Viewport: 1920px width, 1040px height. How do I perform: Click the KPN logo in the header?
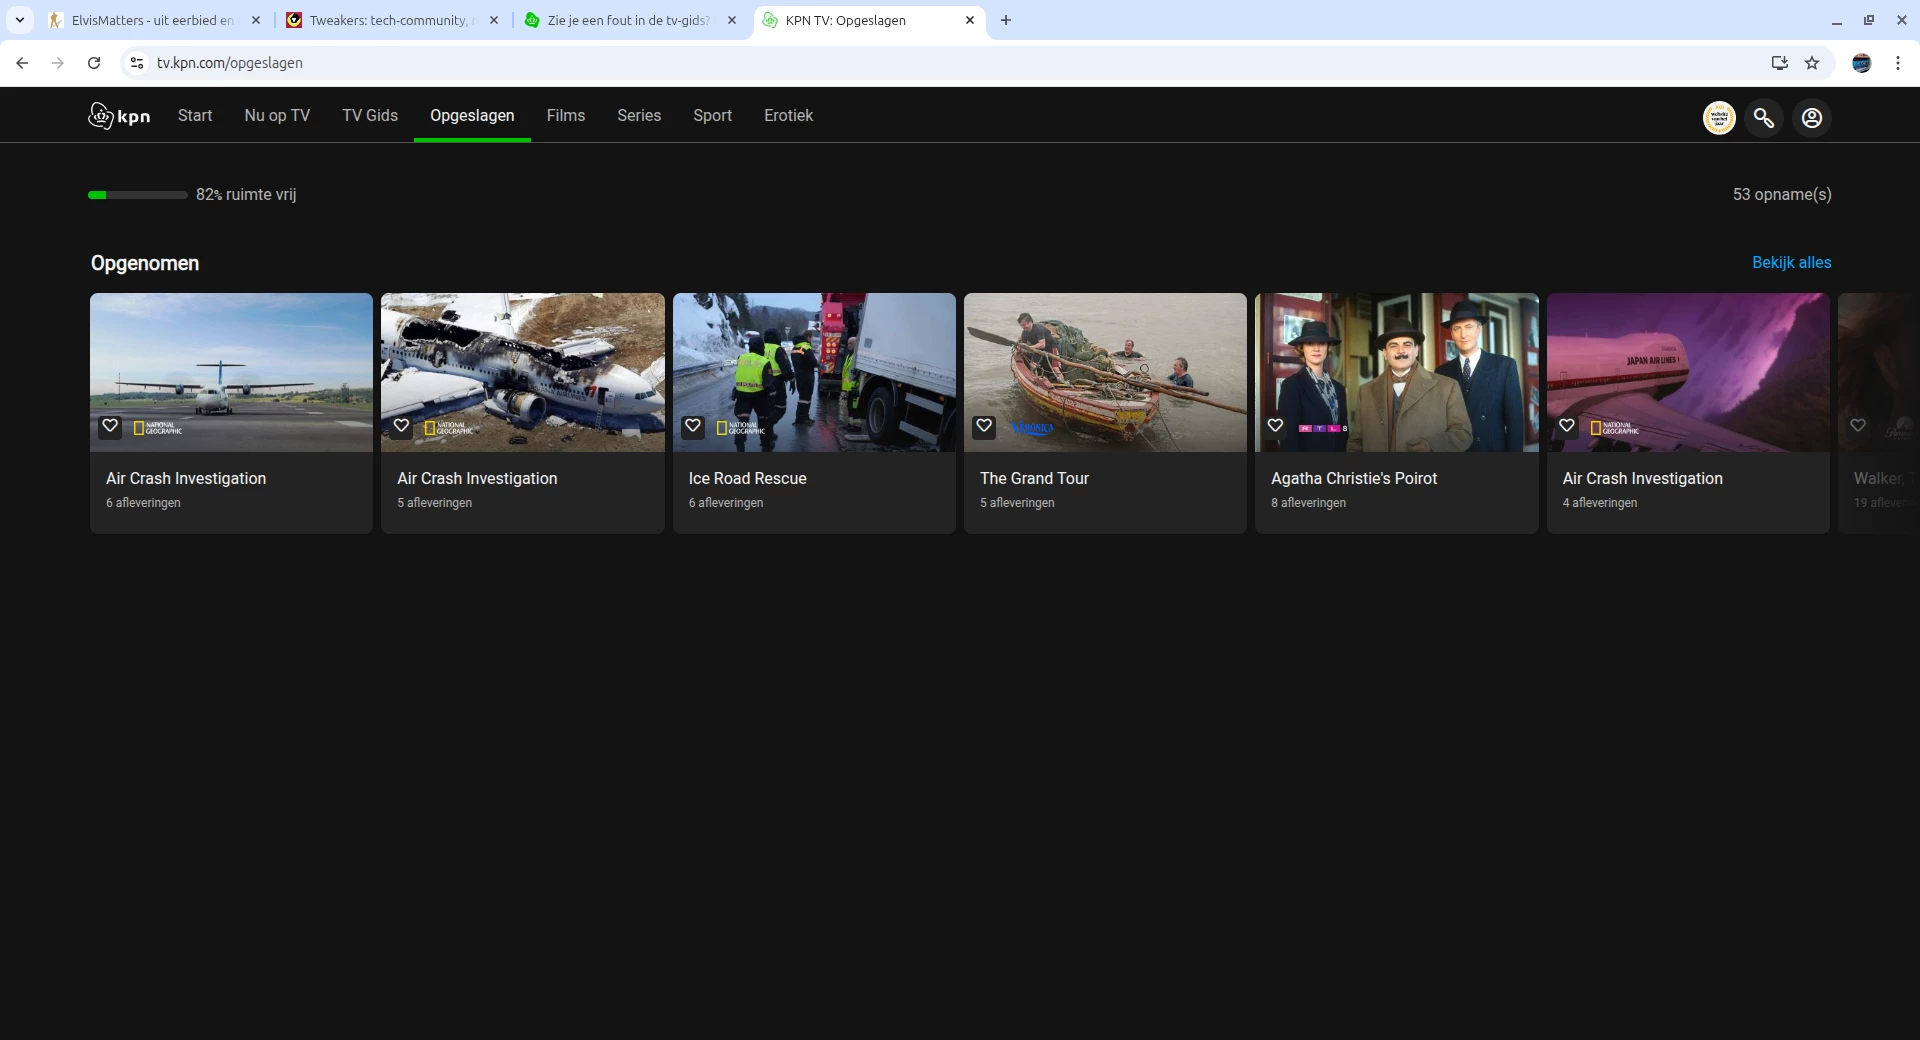pyautogui.click(x=119, y=116)
